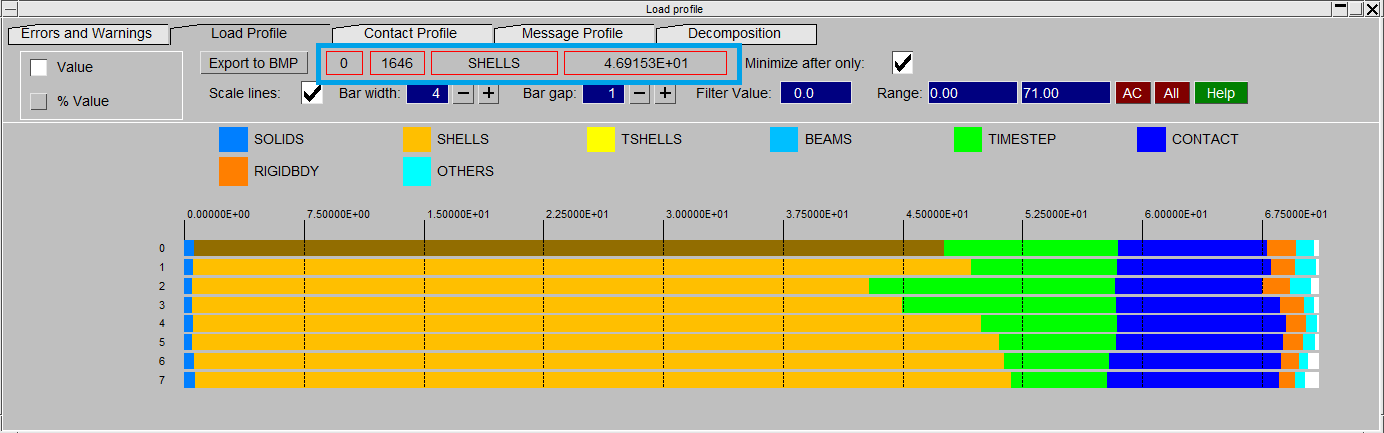Click axis label 4.50000E+01

935,215
